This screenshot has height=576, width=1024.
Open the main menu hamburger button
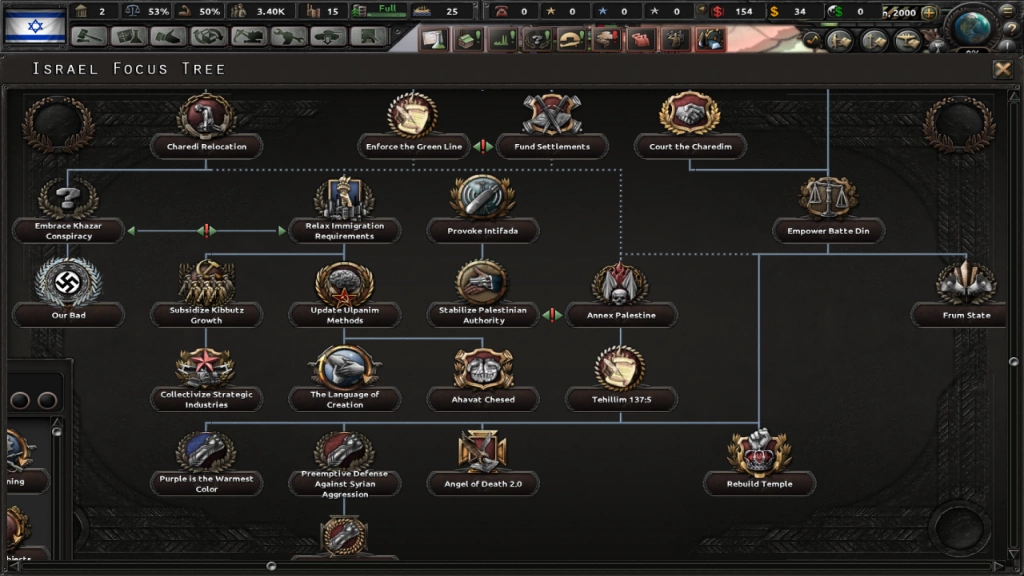pyautogui.click(x=1010, y=10)
